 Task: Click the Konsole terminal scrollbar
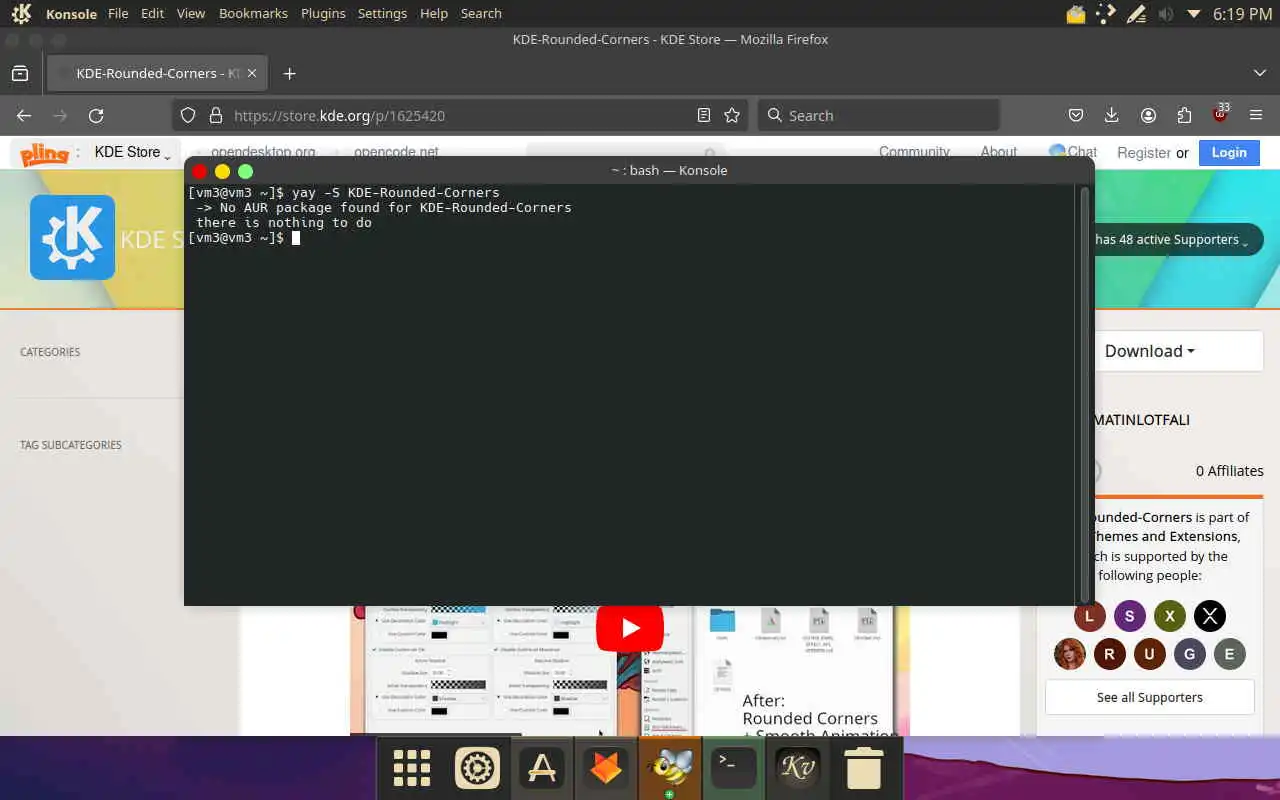[1084, 394]
